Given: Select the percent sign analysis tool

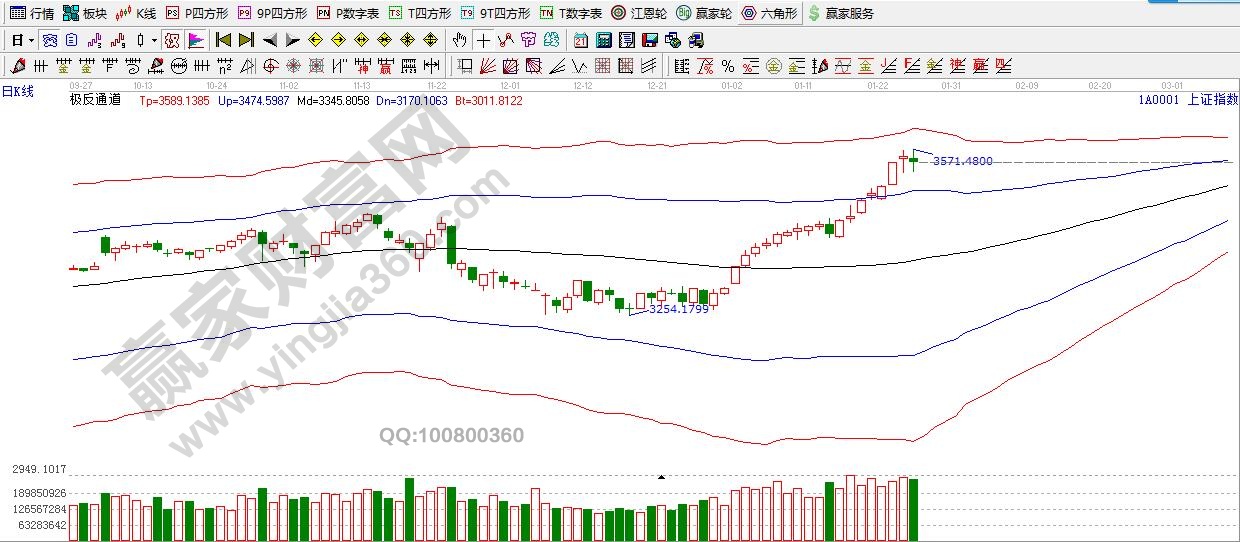Looking at the screenshot, I should (727, 67).
